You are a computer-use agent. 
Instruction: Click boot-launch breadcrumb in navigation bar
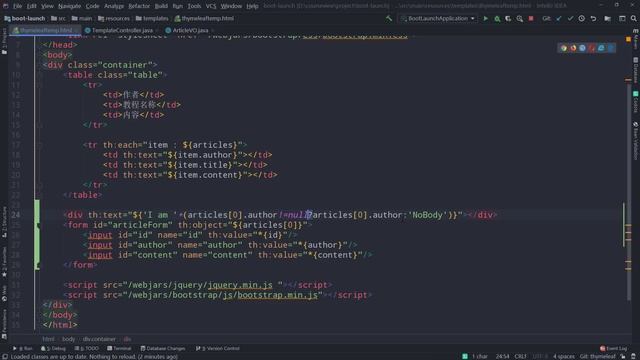coord(25,18)
